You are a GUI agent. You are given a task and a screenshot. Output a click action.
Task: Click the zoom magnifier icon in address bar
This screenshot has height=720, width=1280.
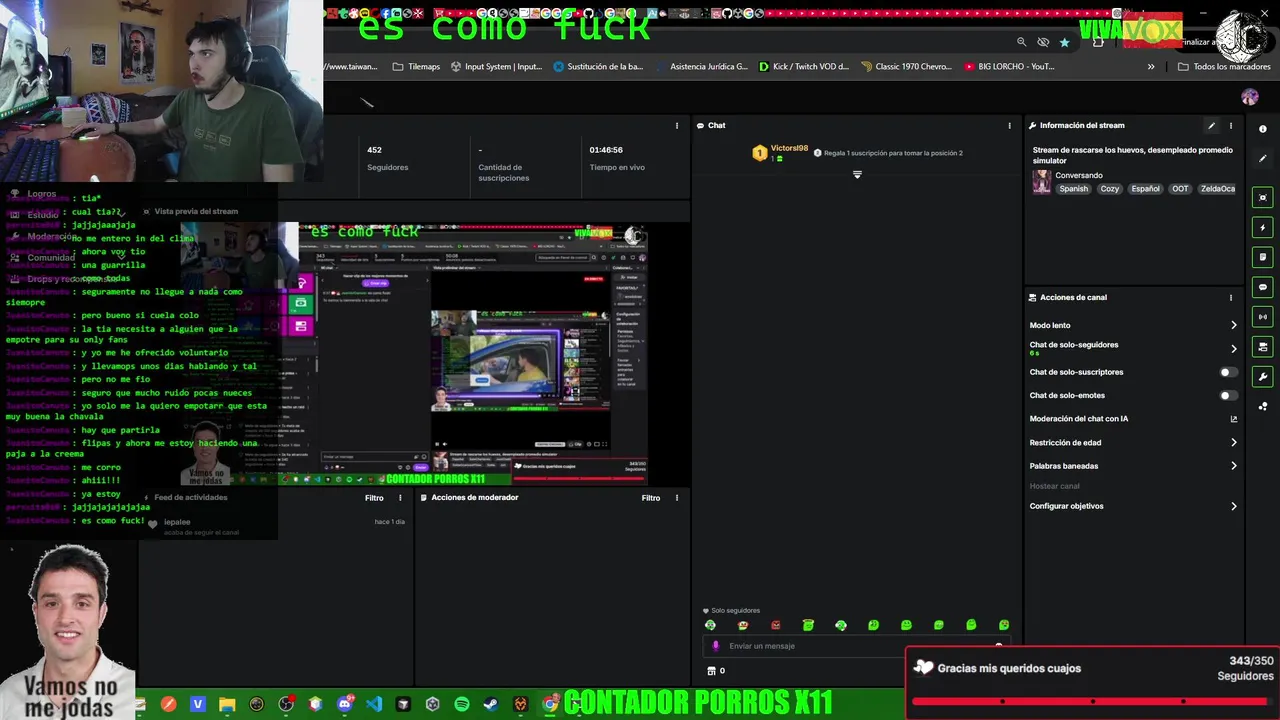1021,42
